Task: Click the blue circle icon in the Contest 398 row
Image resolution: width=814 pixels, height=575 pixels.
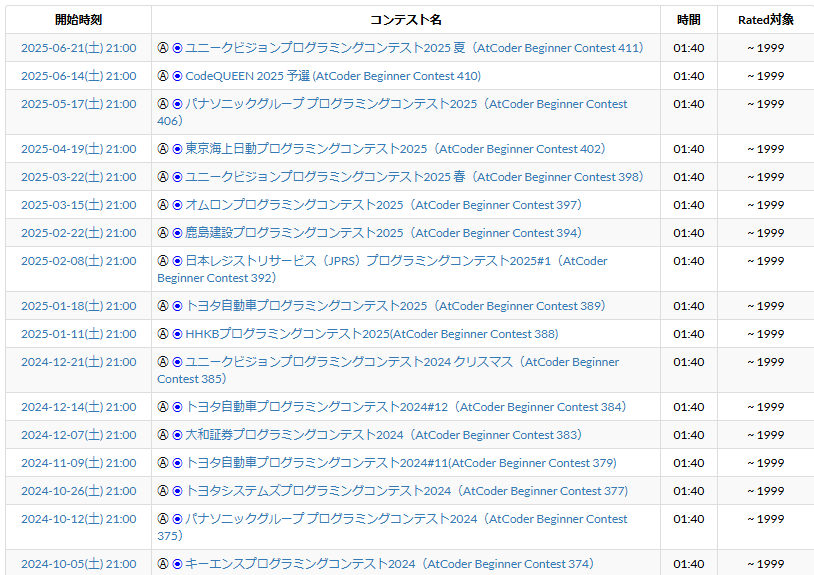Action: pyautogui.click(x=177, y=177)
